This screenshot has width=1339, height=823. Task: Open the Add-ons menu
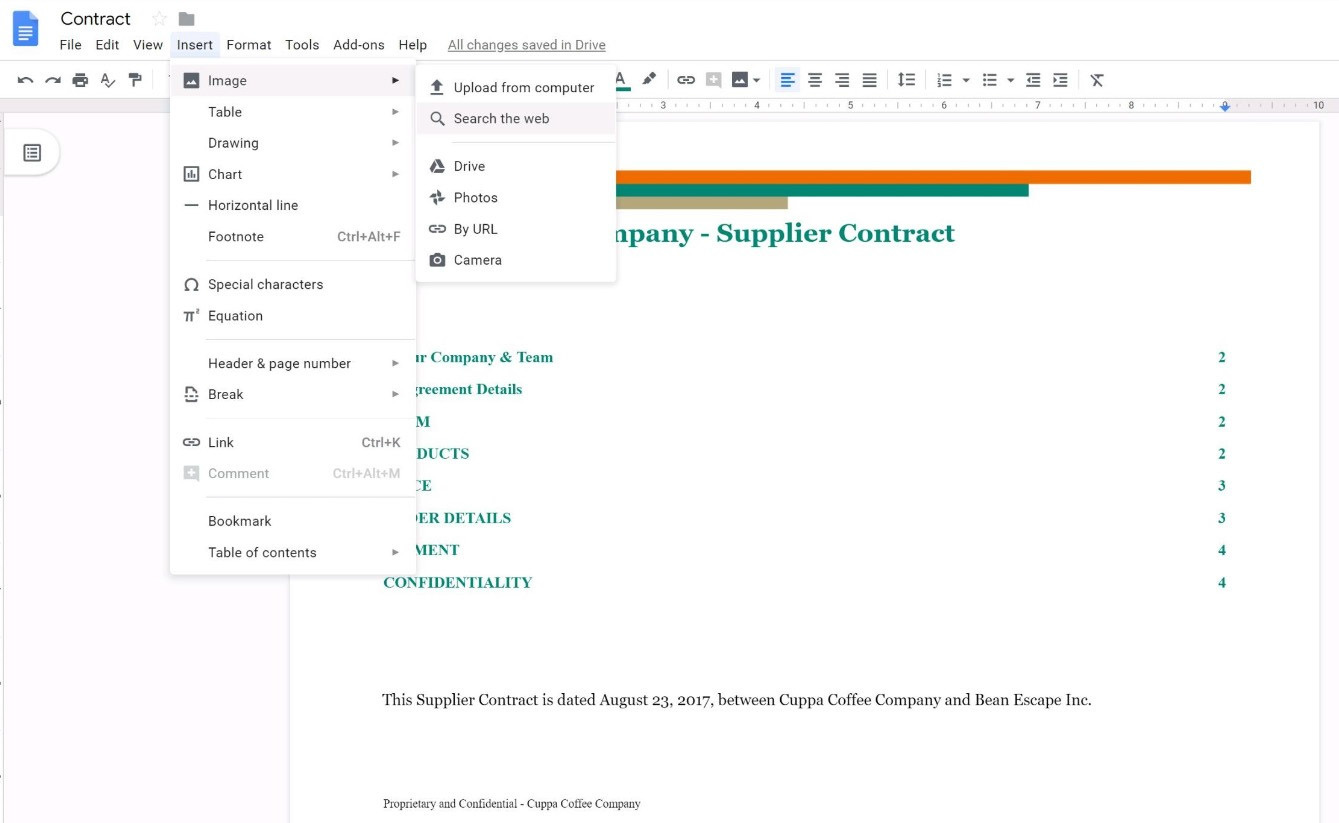[359, 45]
